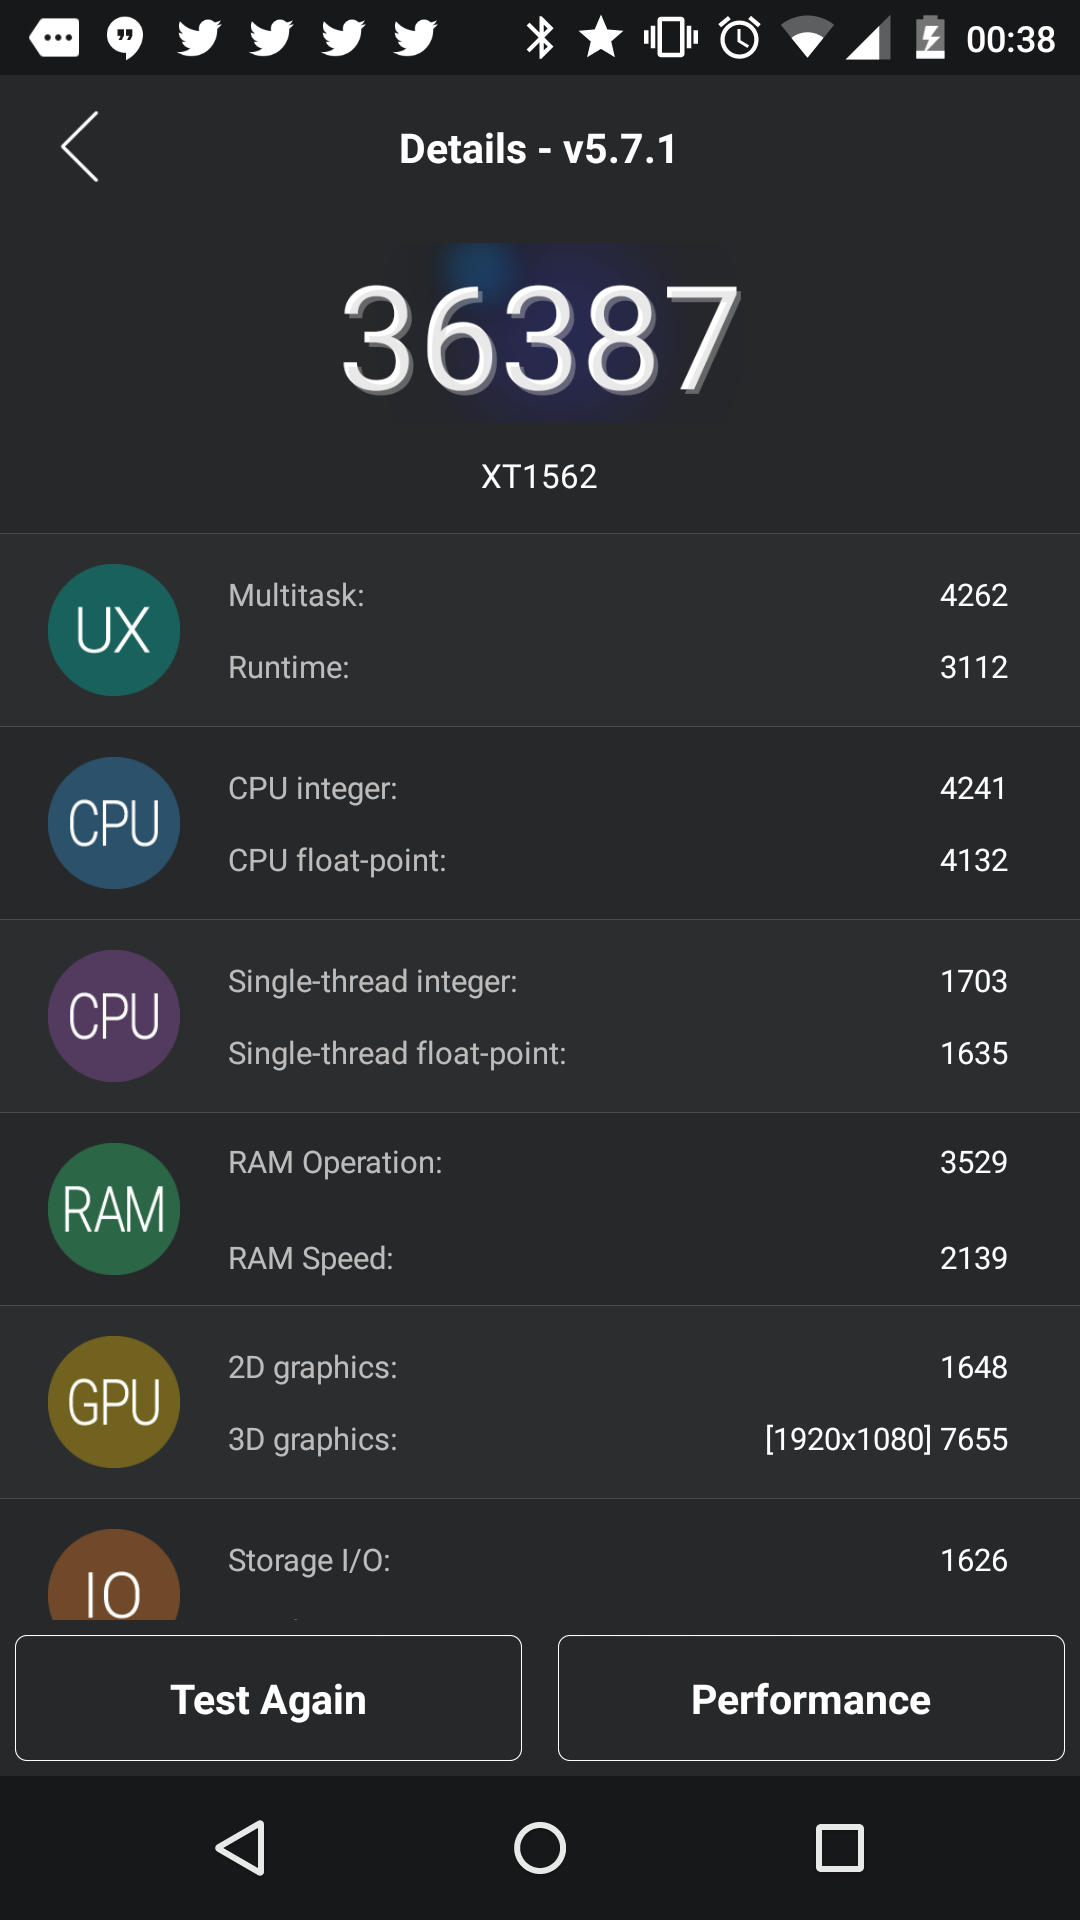Viewport: 1080px width, 1920px height.
Task: Tap the total score 36387
Action: coord(540,338)
